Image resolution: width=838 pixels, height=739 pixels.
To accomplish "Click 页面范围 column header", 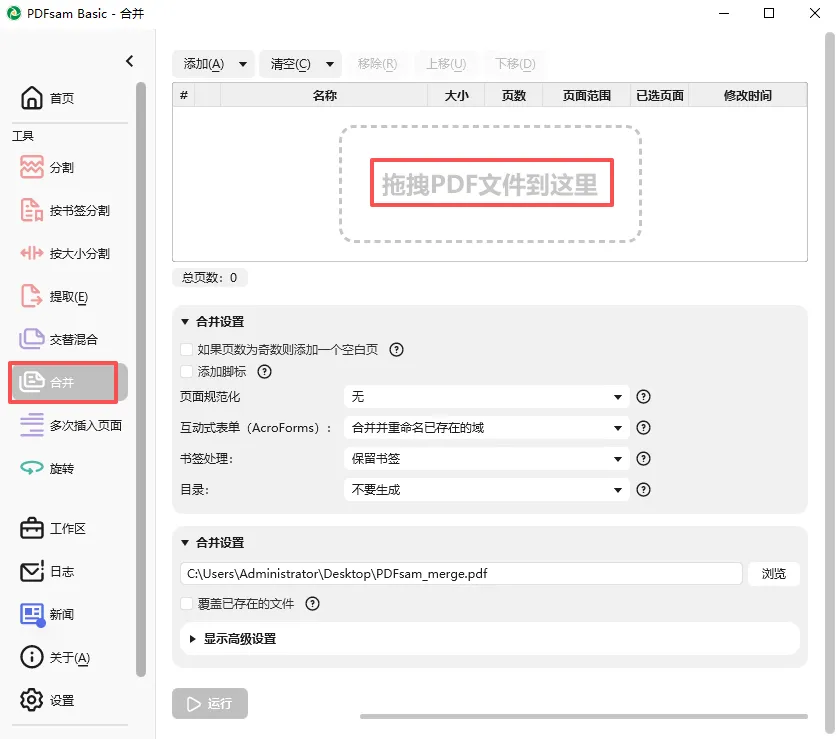I will coord(586,96).
